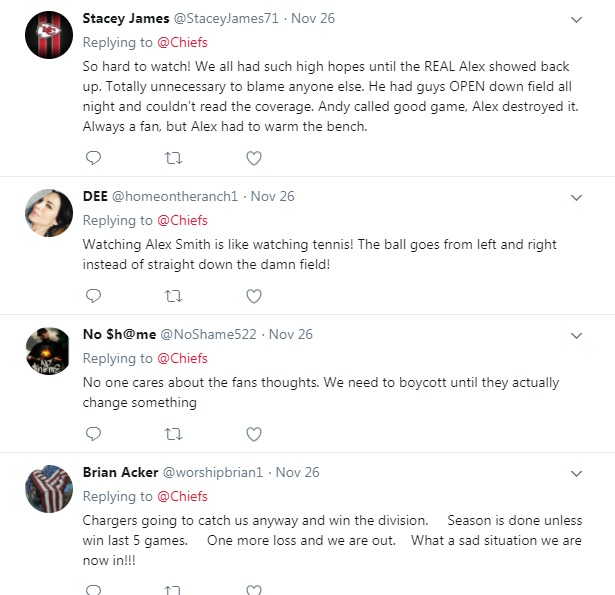Click Brian Acker's flag avatar
The width and height of the screenshot is (615, 595).
click(x=47, y=488)
